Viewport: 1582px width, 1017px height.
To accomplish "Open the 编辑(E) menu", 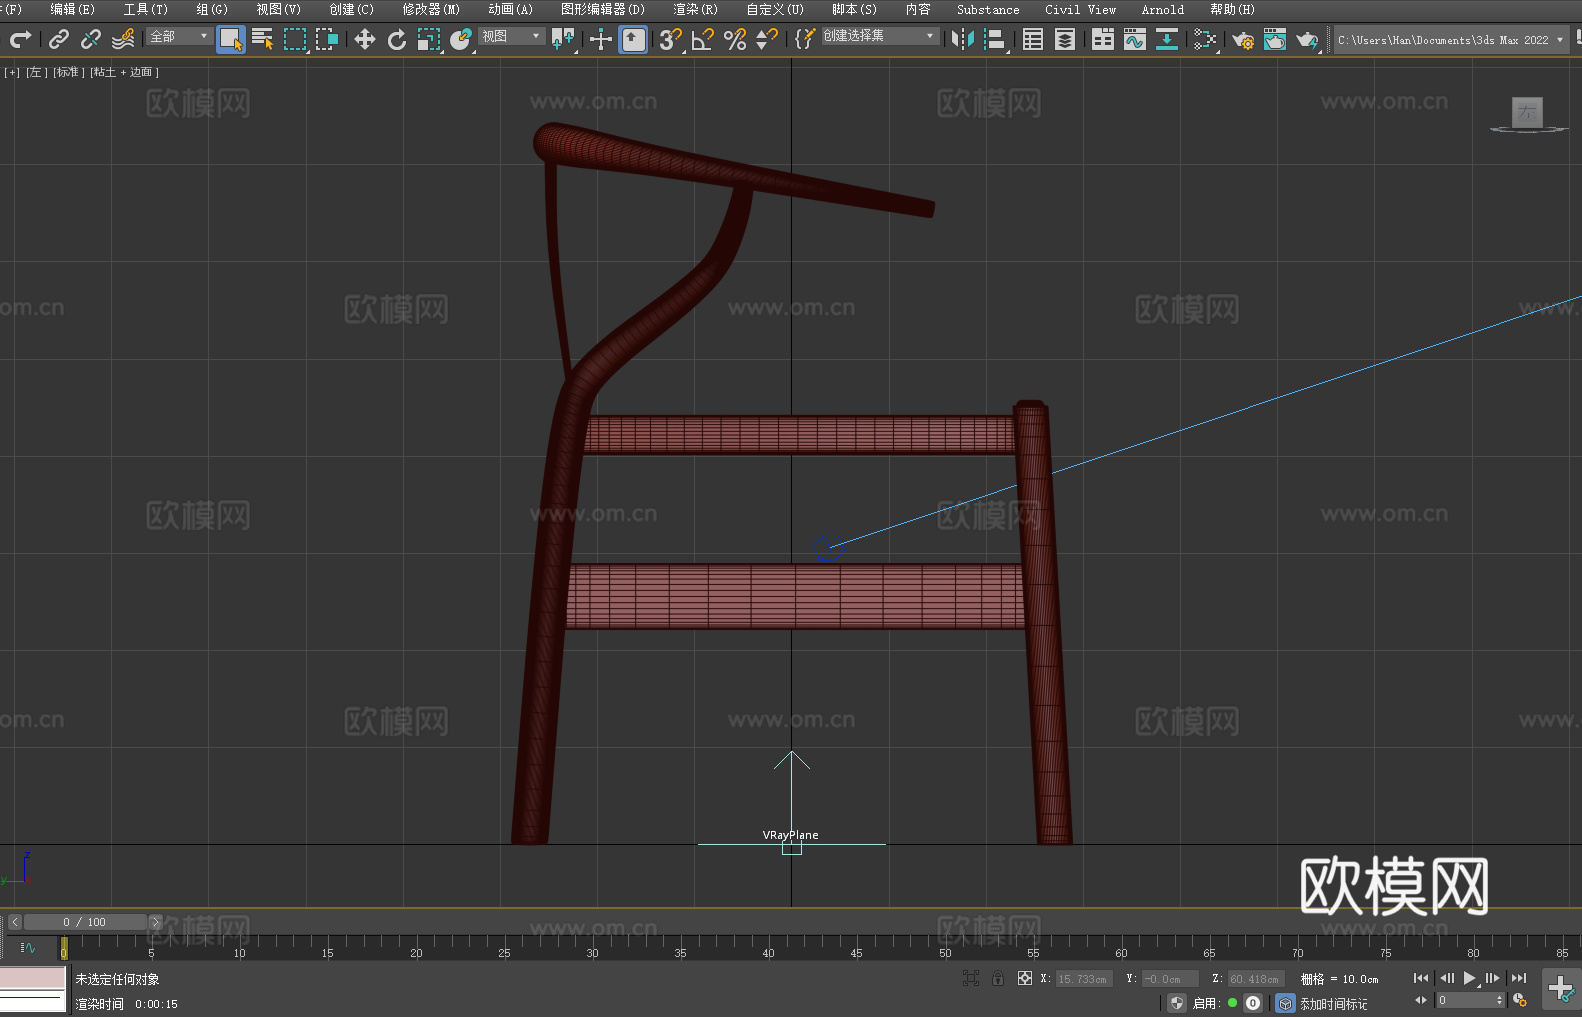I will coord(72,9).
